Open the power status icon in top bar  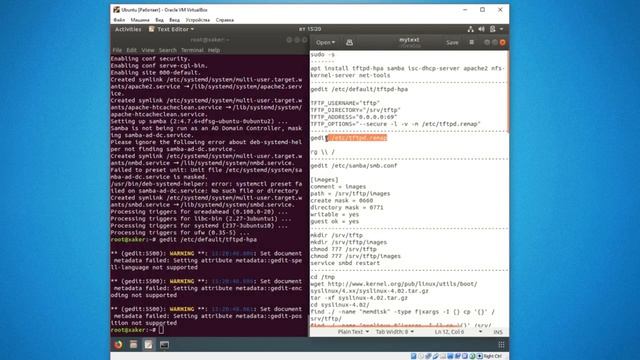493,29
